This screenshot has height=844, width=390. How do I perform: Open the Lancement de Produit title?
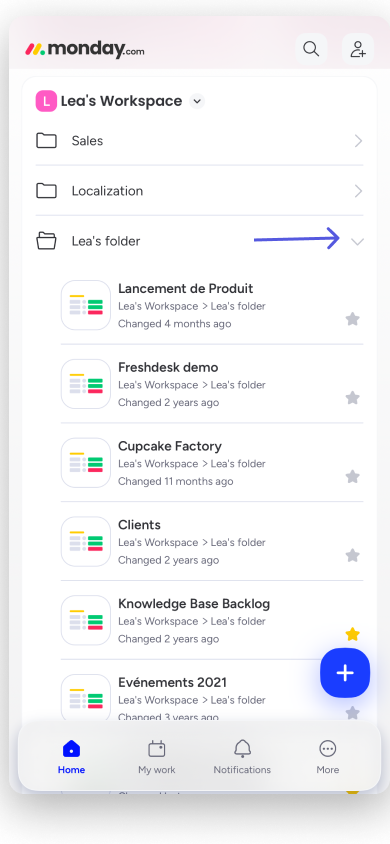[186, 289]
